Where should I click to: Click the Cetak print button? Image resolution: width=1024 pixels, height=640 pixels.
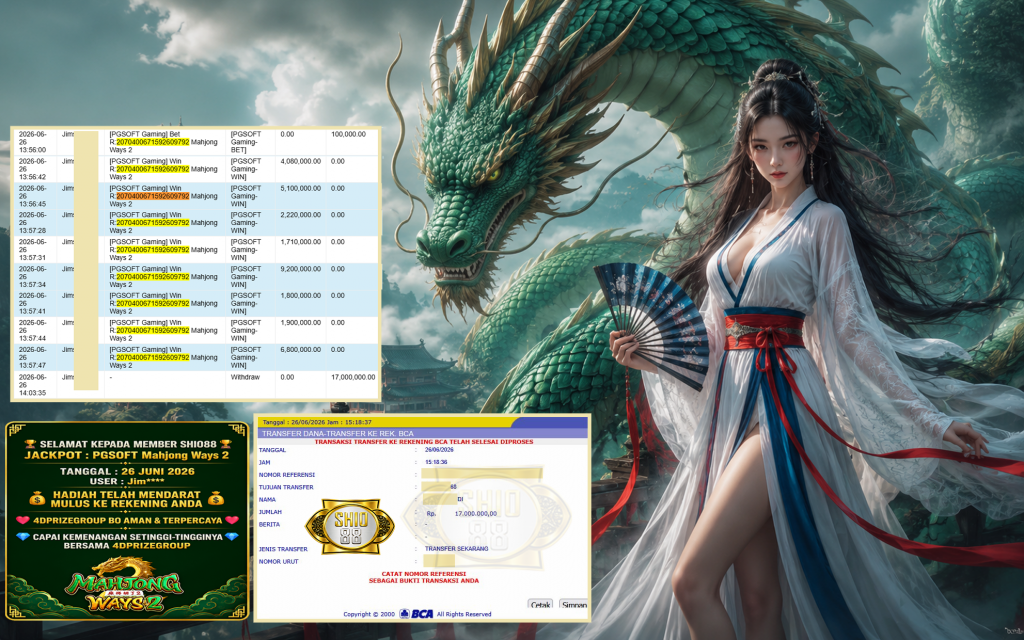click(540, 604)
